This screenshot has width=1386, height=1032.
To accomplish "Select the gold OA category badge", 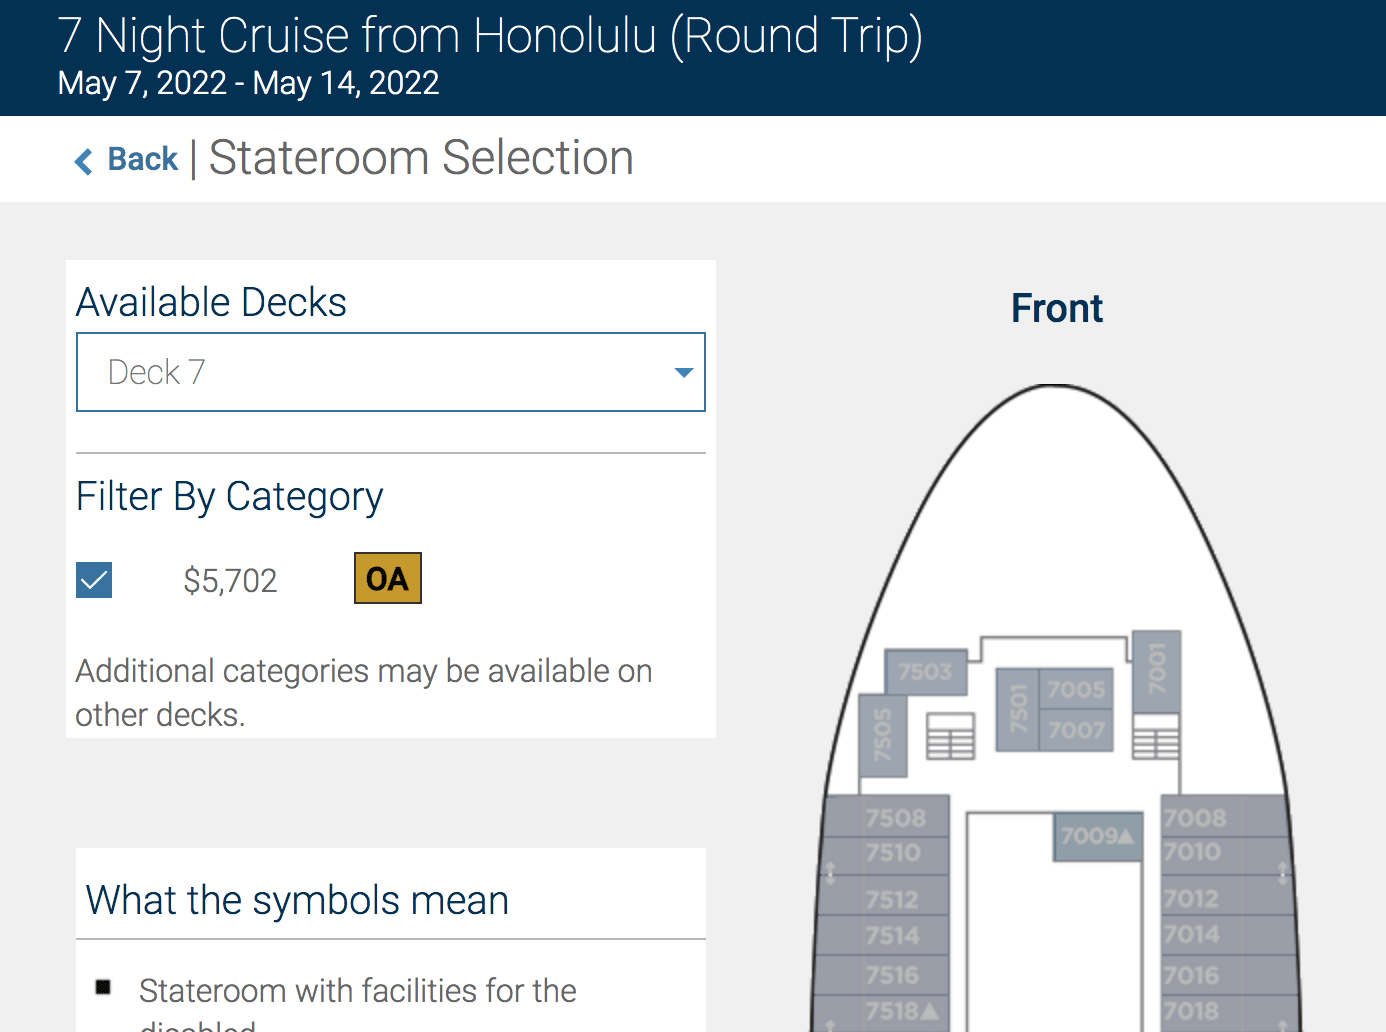I will point(388,578).
